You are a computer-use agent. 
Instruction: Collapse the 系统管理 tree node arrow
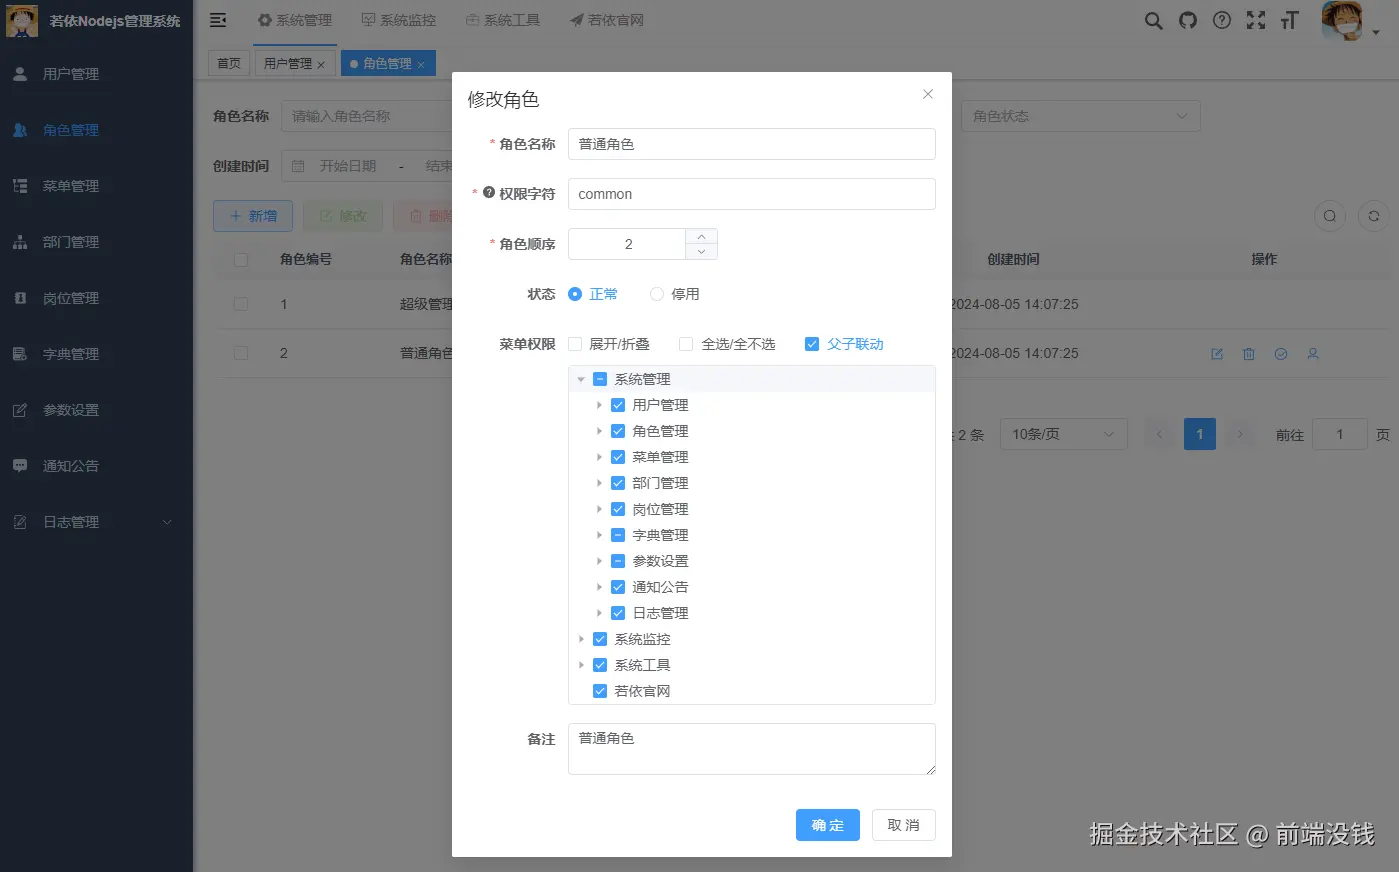(x=581, y=379)
